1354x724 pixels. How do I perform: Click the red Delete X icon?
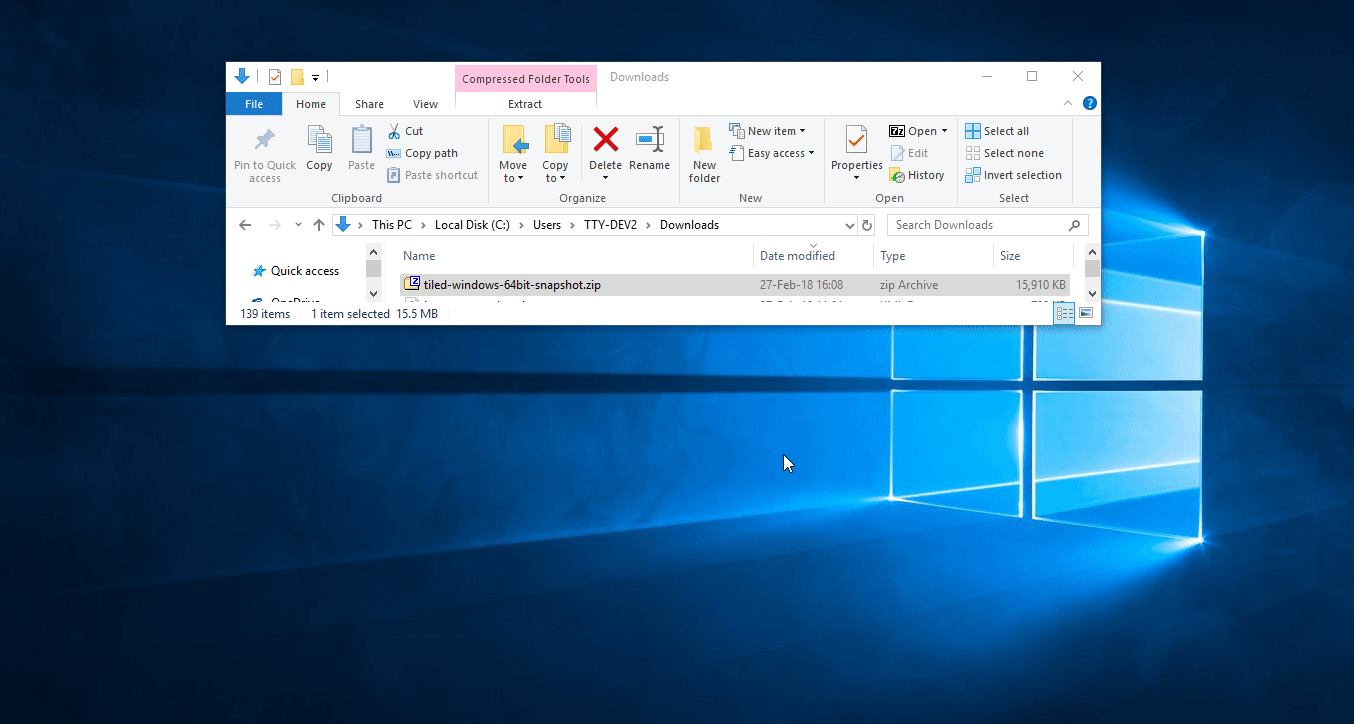click(605, 139)
